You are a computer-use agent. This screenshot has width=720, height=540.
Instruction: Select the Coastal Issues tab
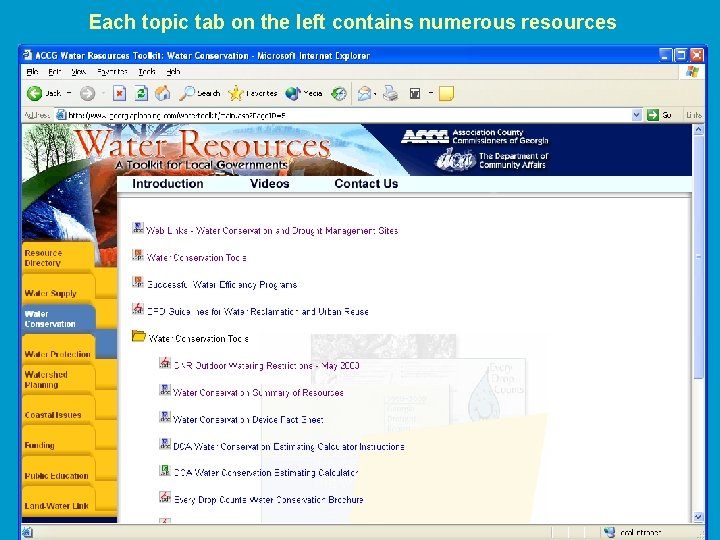(x=58, y=411)
